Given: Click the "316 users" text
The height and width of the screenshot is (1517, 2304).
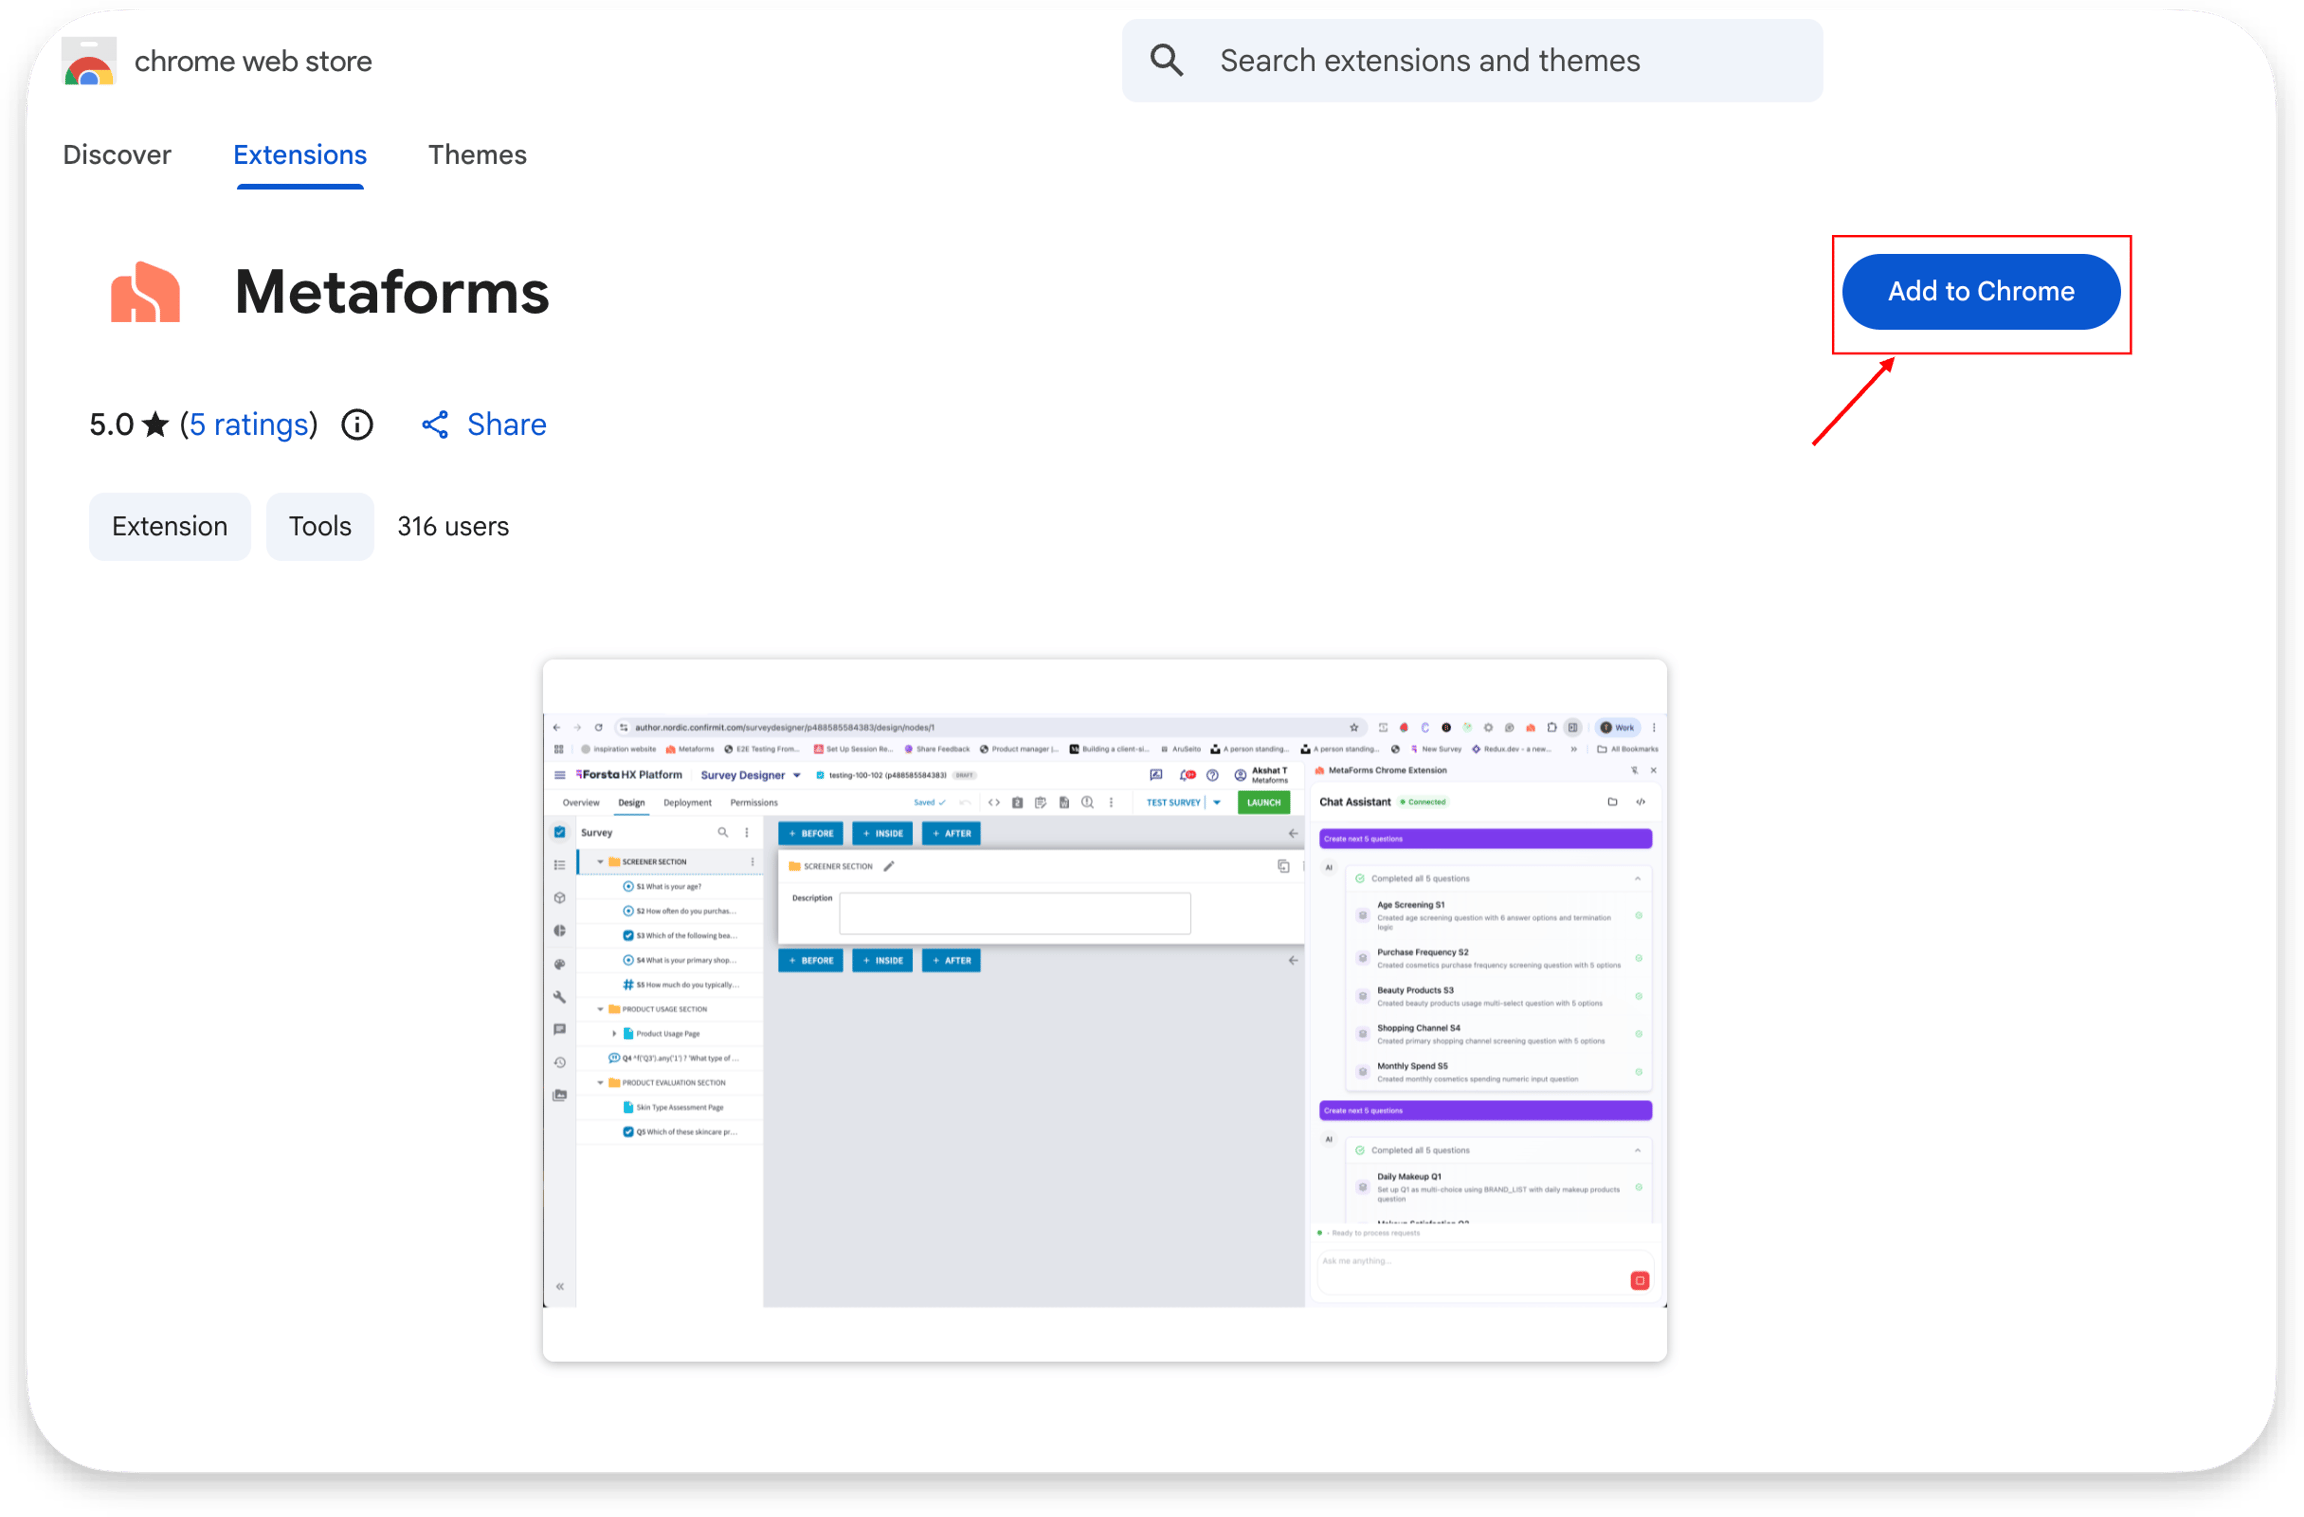Looking at the screenshot, I should (x=453, y=527).
